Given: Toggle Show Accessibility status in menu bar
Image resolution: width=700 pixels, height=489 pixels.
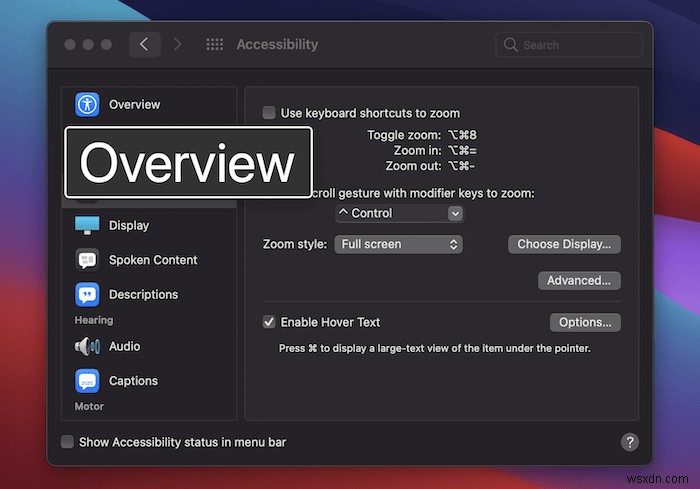Looking at the screenshot, I should (x=67, y=442).
